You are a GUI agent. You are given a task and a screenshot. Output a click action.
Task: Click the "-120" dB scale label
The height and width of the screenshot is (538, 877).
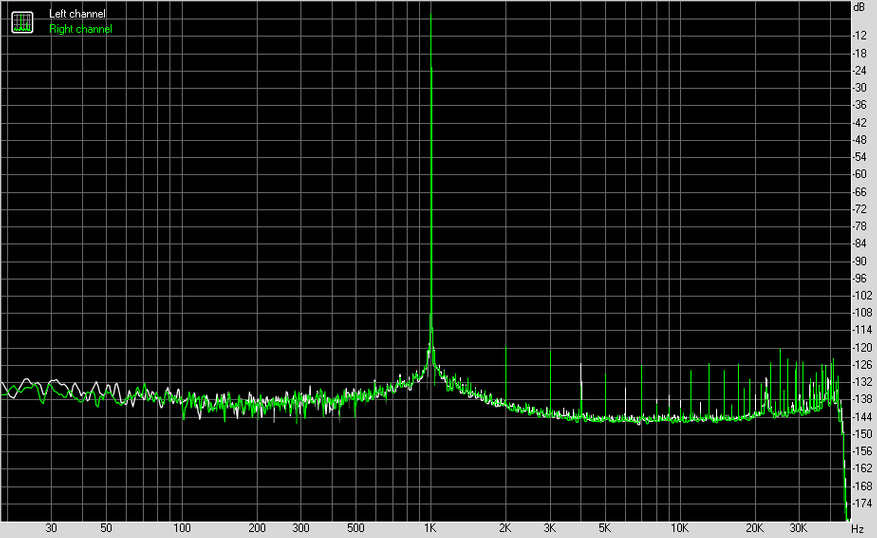pyautogui.click(x=861, y=348)
